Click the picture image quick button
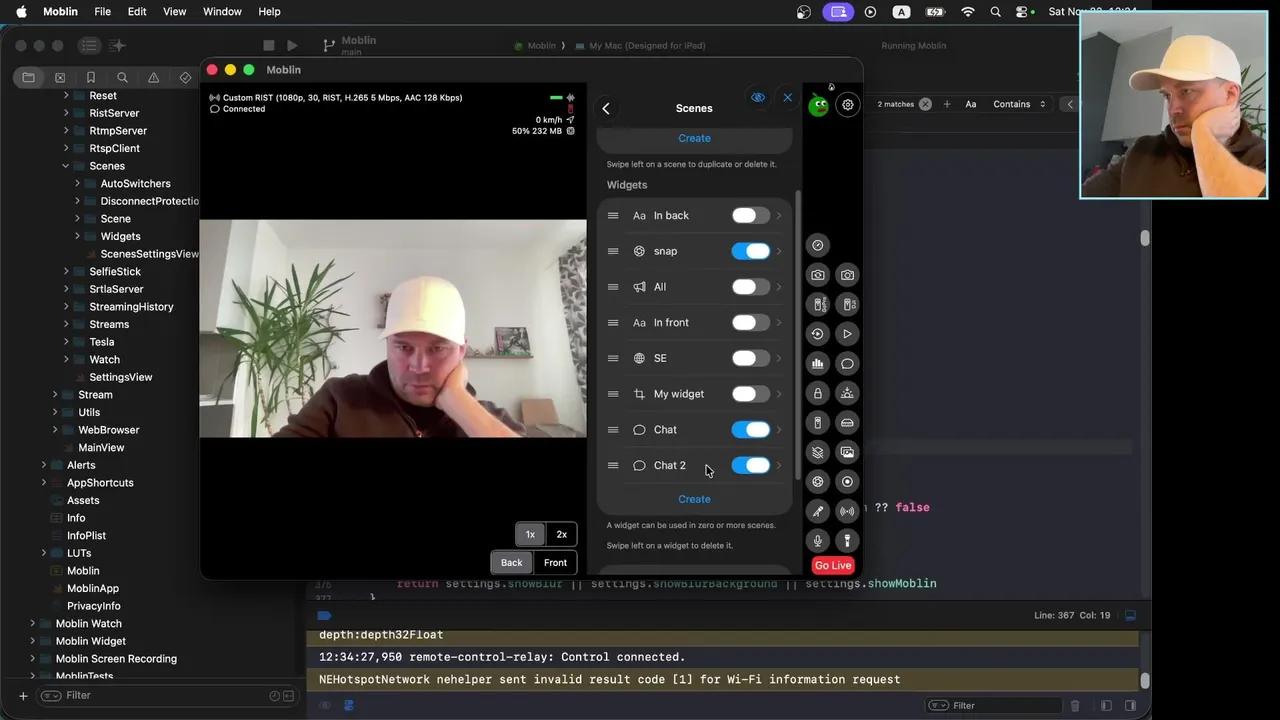This screenshot has height=720, width=1280. click(848, 452)
